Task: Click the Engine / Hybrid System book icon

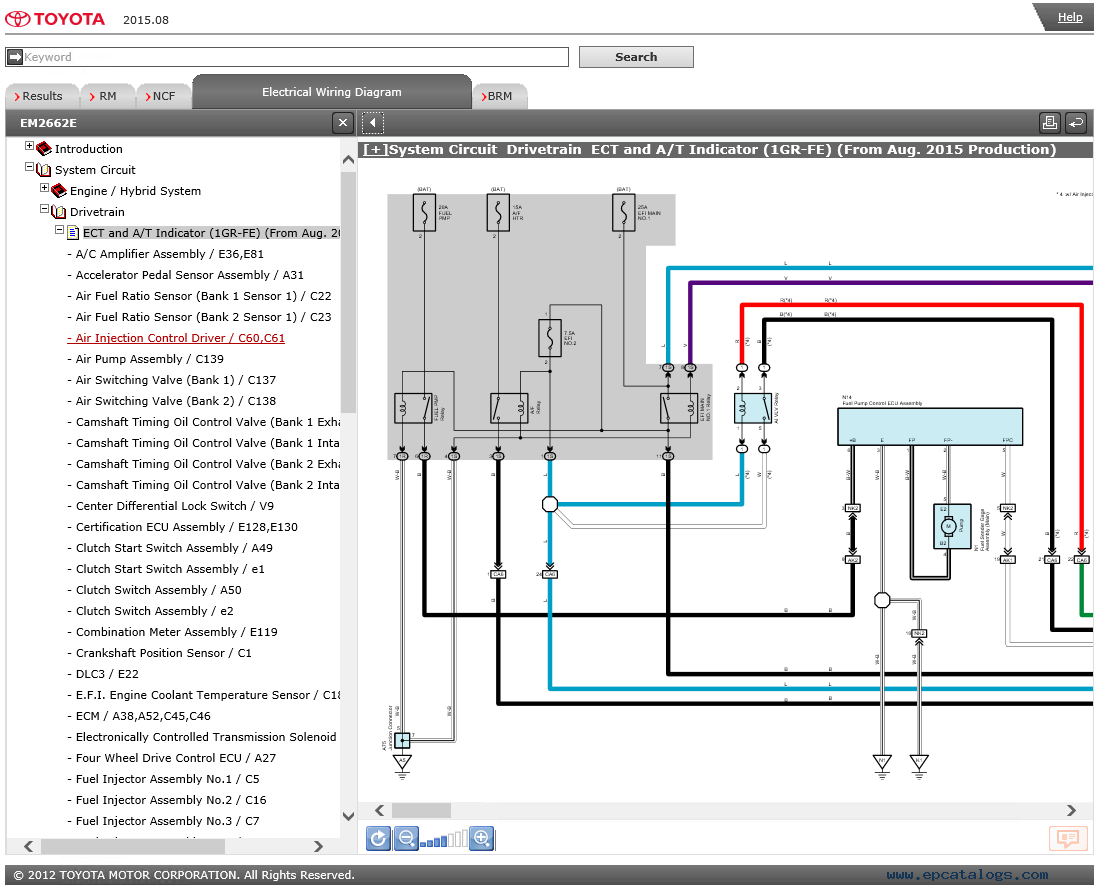Action: coord(59,191)
